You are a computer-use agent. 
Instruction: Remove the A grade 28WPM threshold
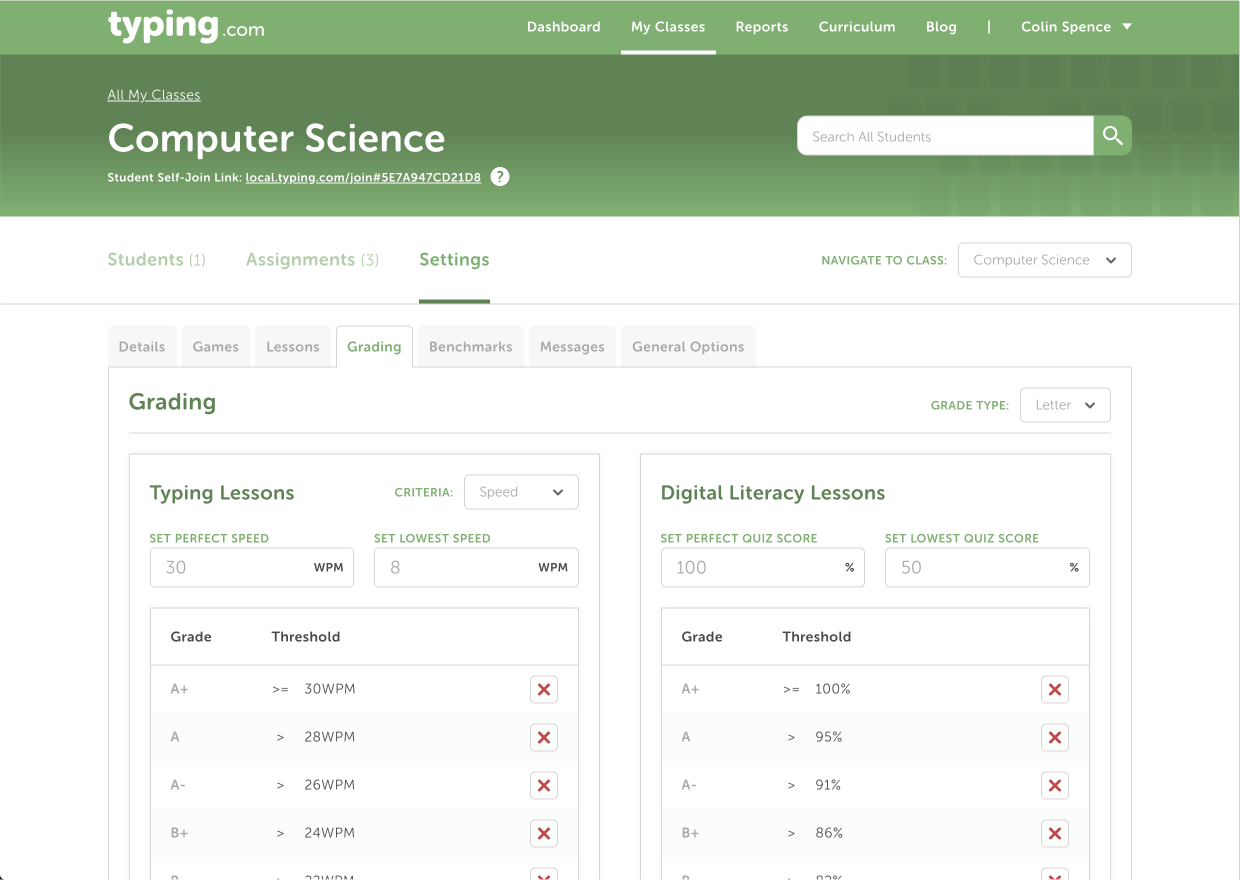tap(544, 737)
